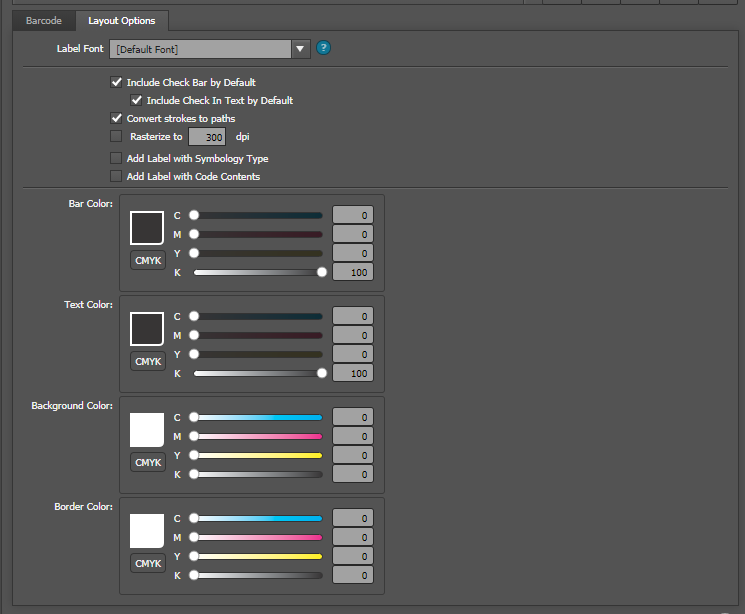Click the Background Color white swatch
The image size is (745, 614).
(x=147, y=430)
